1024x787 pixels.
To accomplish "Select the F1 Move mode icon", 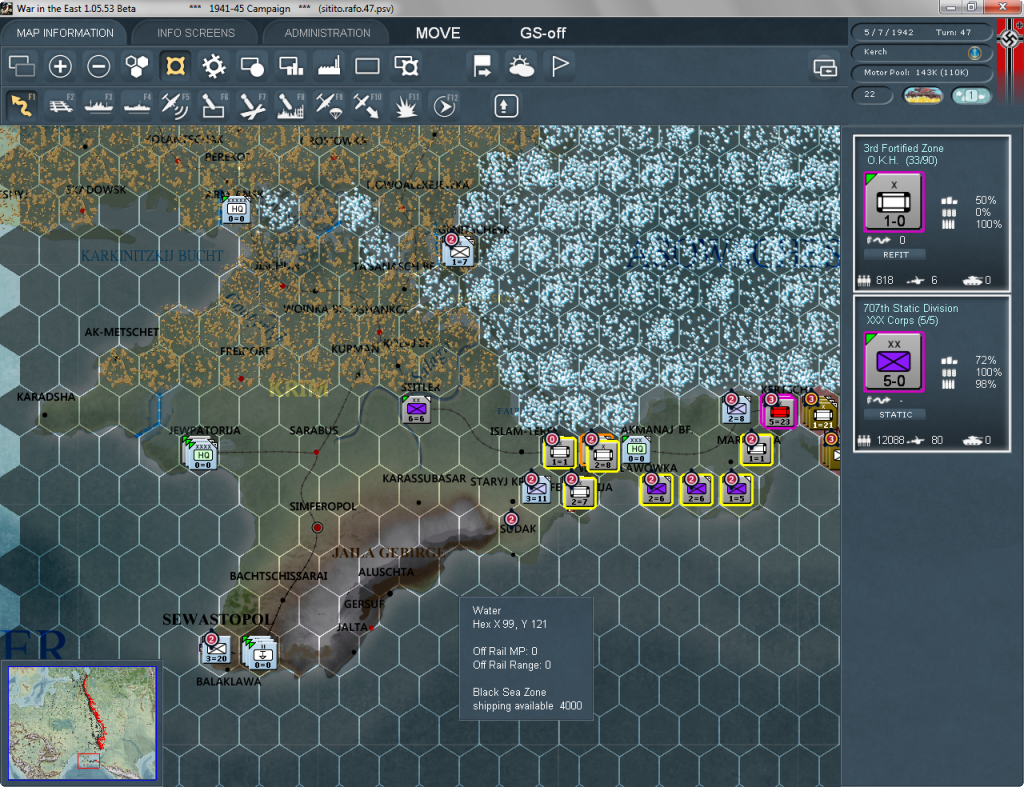I will pyautogui.click(x=22, y=105).
